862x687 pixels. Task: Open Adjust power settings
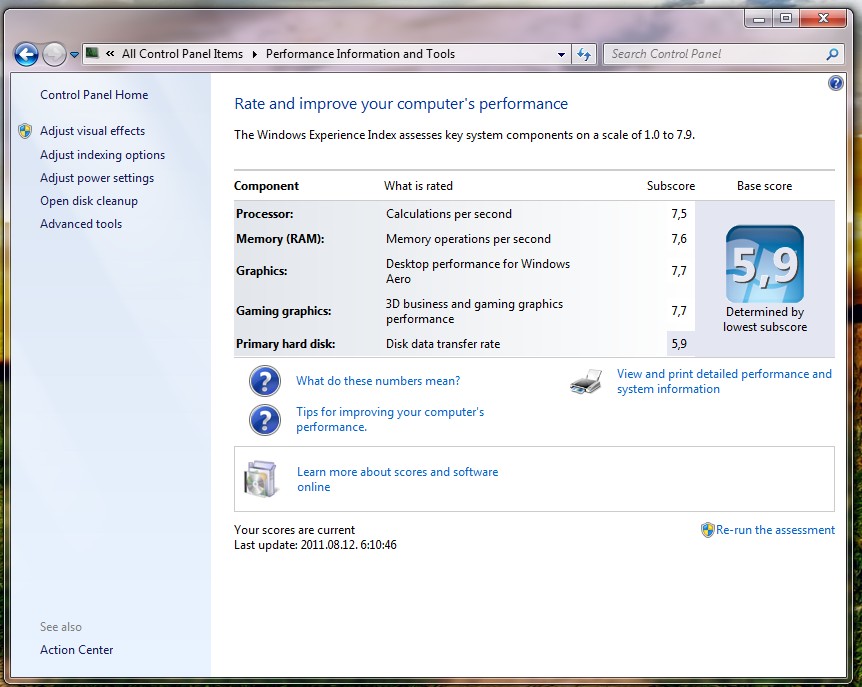[97, 178]
